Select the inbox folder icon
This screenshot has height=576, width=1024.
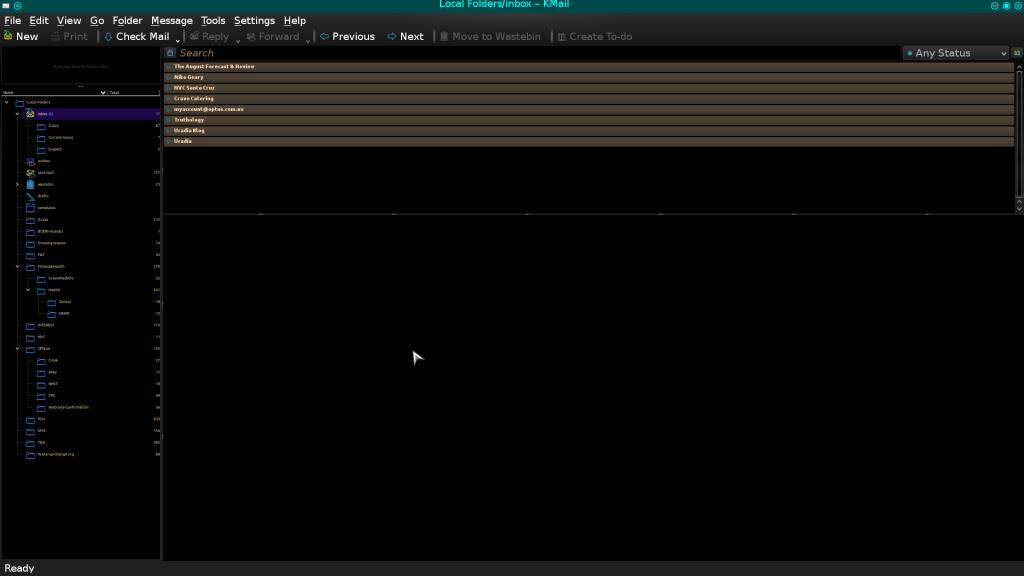(x=30, y=114)
